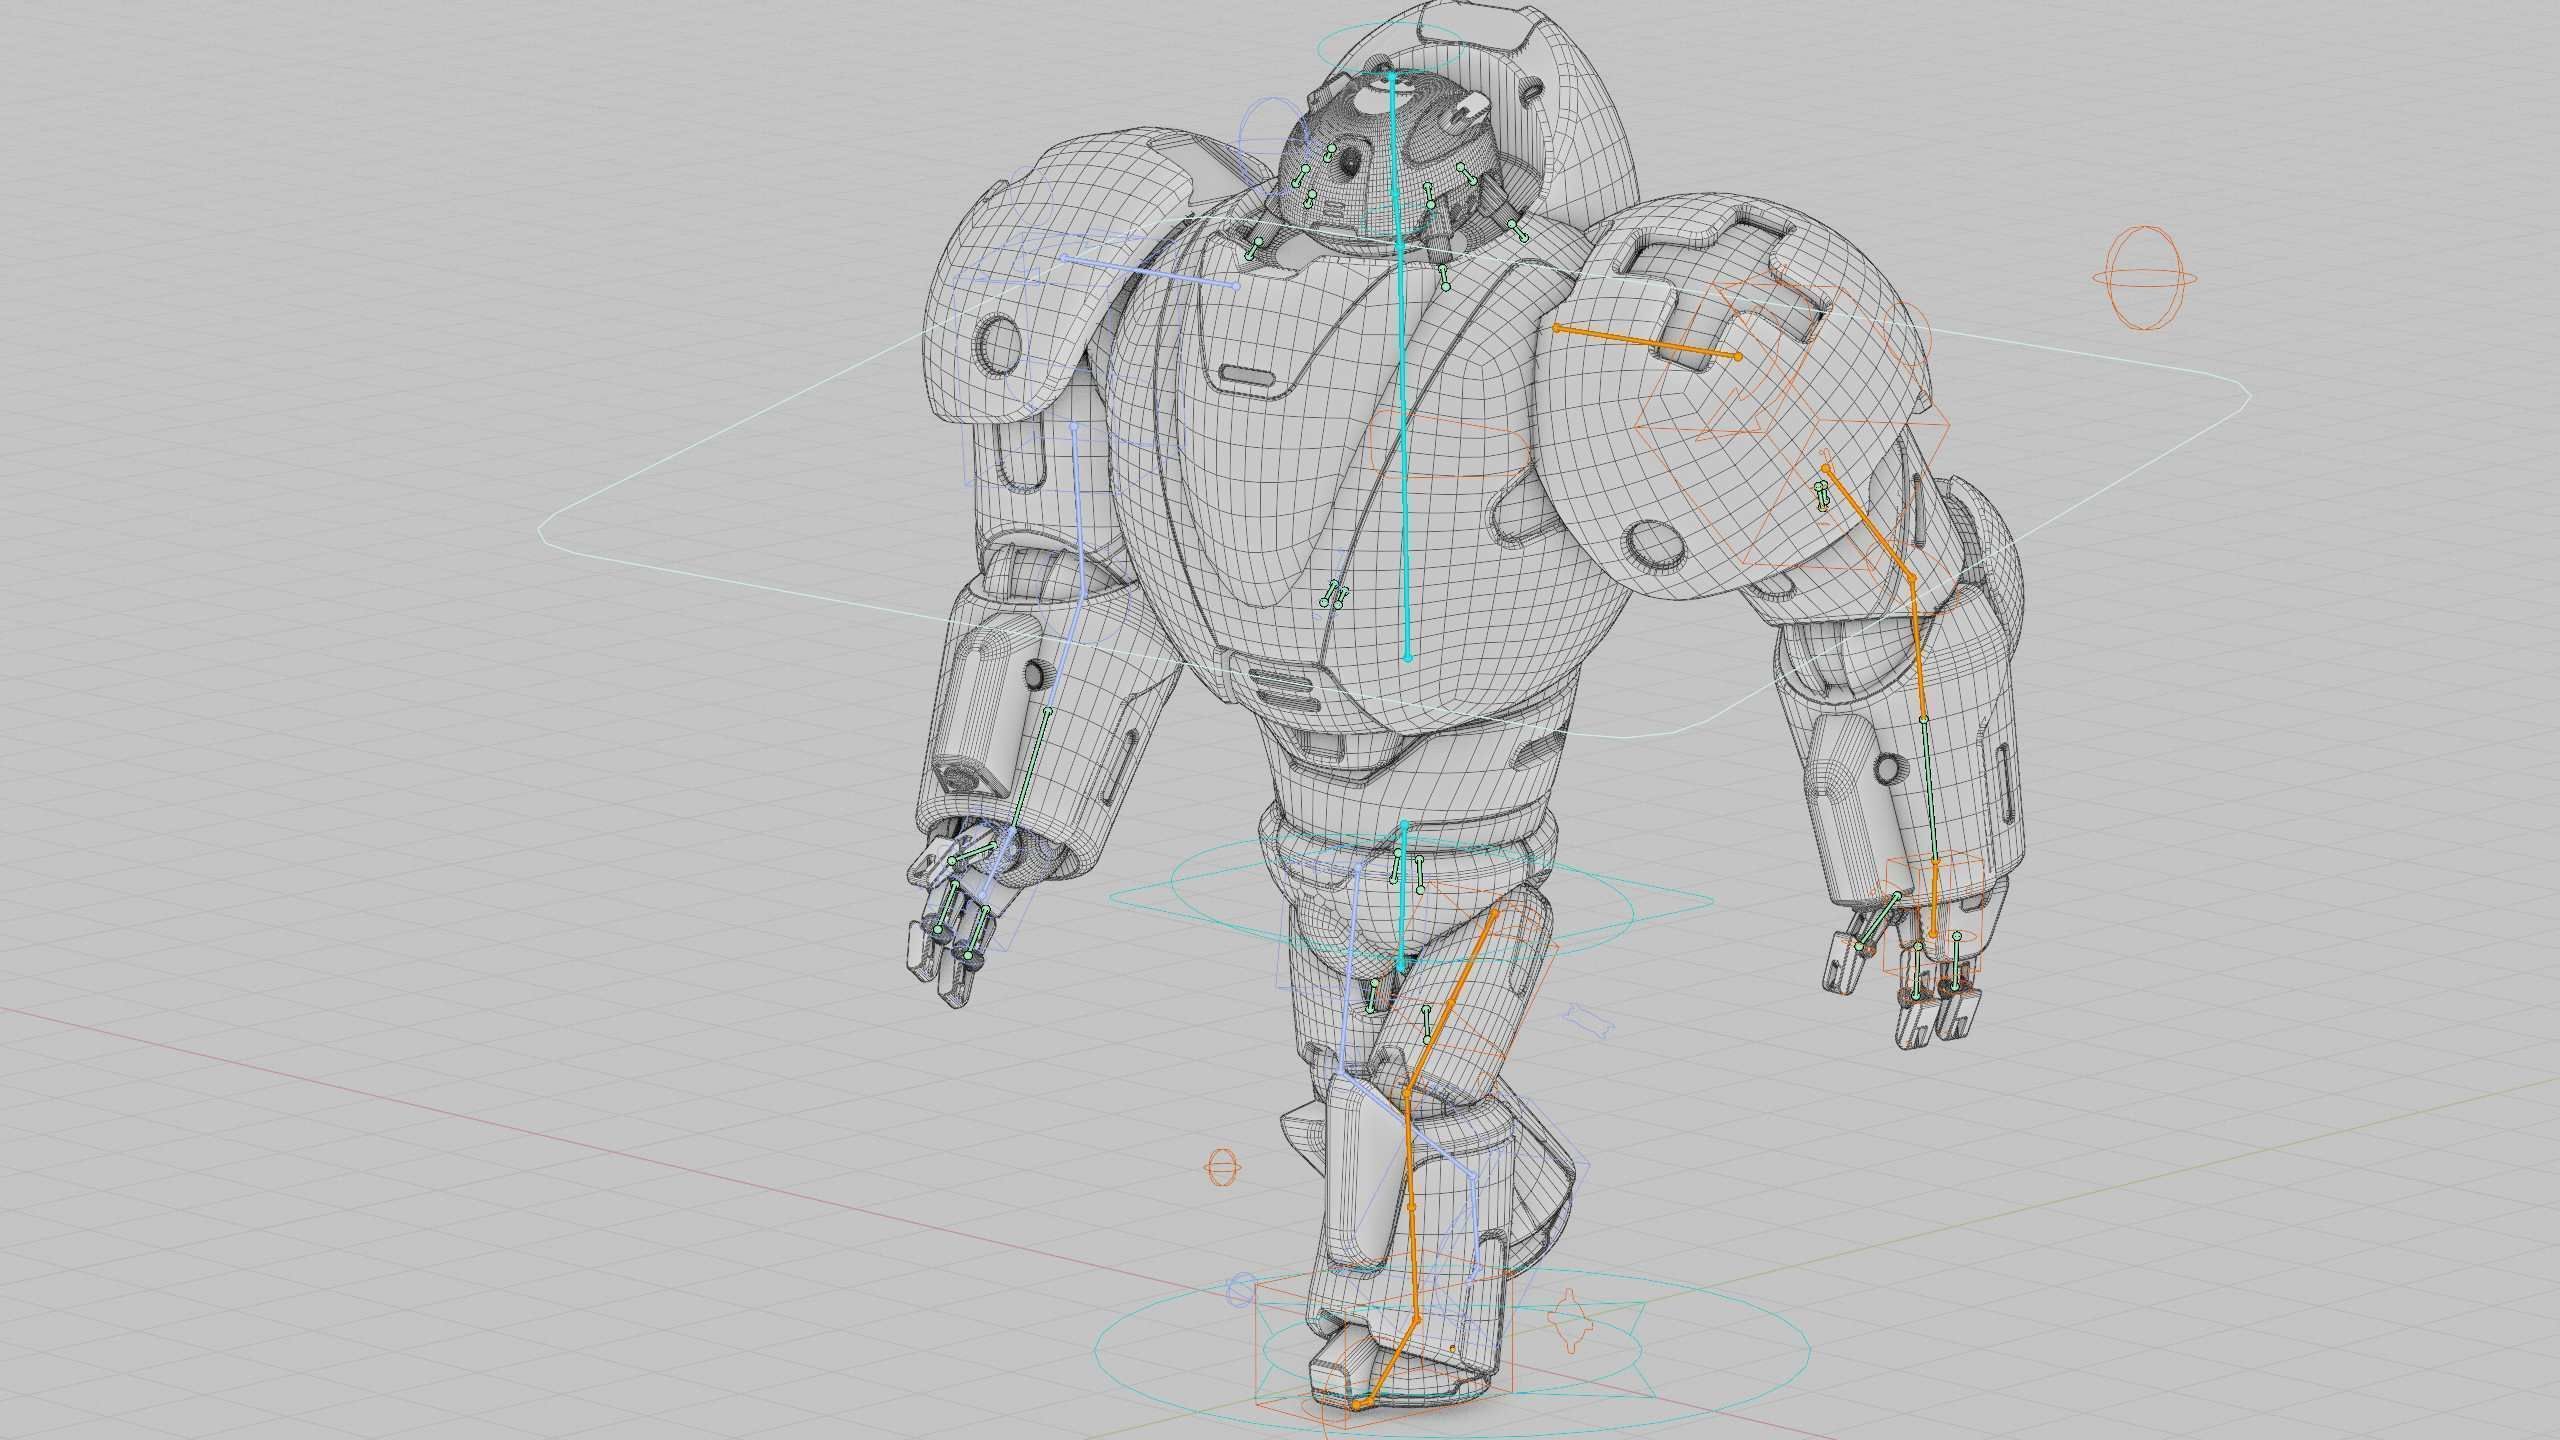This screenshot has width=2560, height=1440.
Task: Select the orange shoulder bone on the shoulder pad
Action: point(1648,342)
